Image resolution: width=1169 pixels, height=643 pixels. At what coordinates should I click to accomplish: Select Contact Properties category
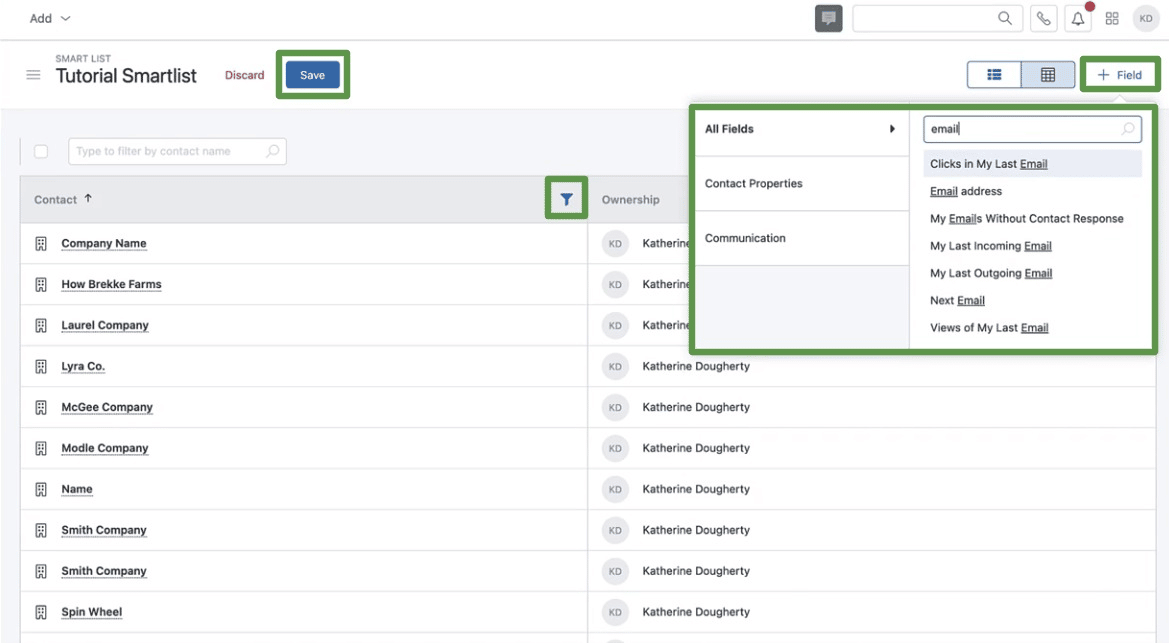[x=801, y=184]
